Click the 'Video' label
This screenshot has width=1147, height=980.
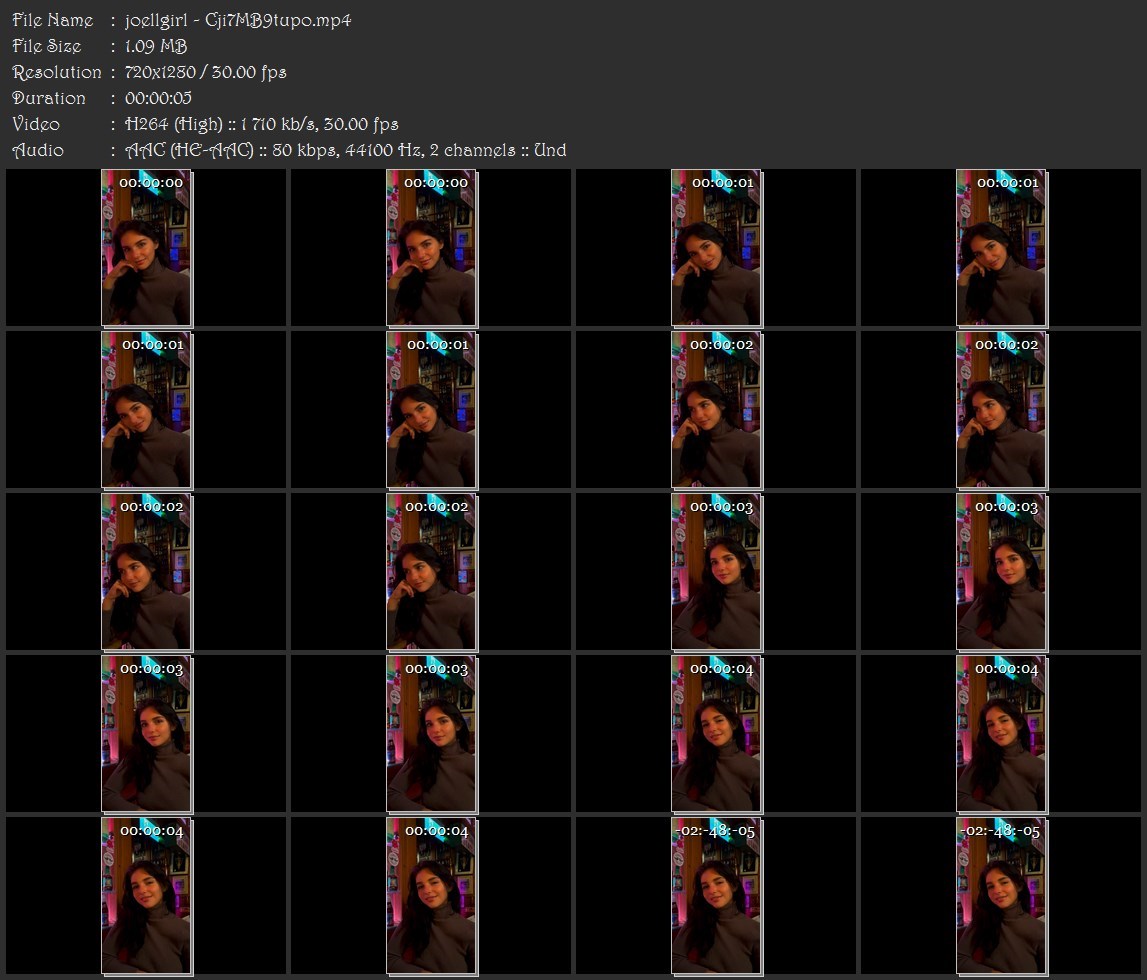pos(36,124)
